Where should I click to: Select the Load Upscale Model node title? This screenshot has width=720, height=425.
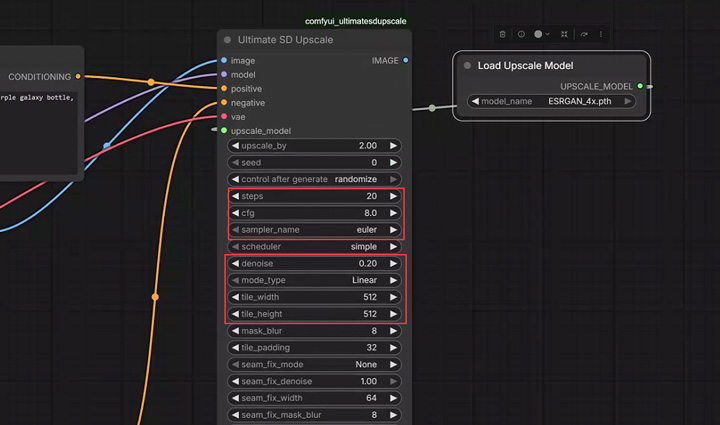click(x=525, y=66)
